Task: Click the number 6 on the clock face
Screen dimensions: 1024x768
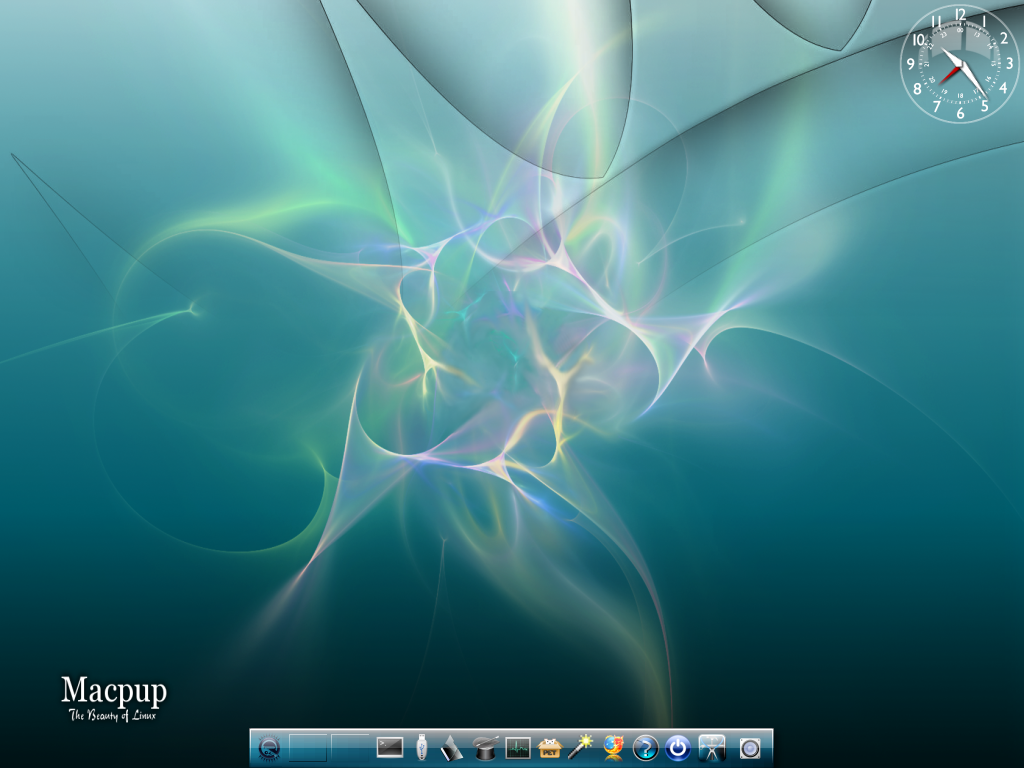Action: [x=960, y=113]
